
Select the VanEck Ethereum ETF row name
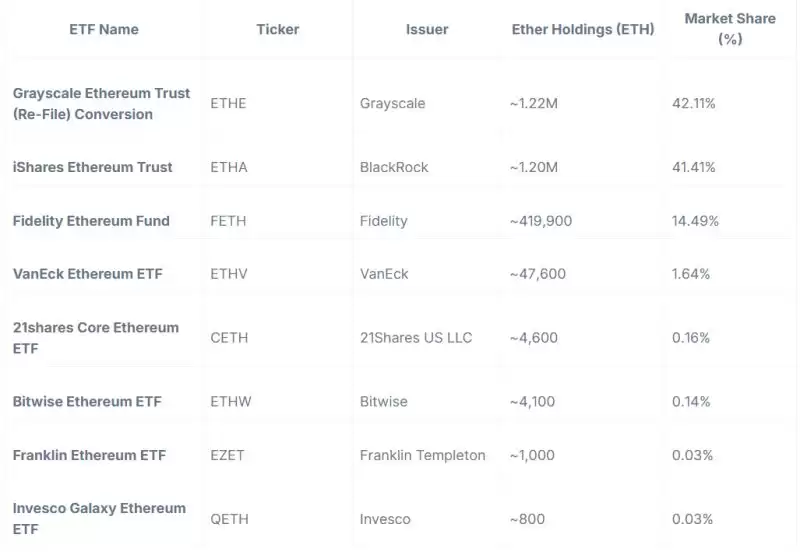tap(87, 274)
